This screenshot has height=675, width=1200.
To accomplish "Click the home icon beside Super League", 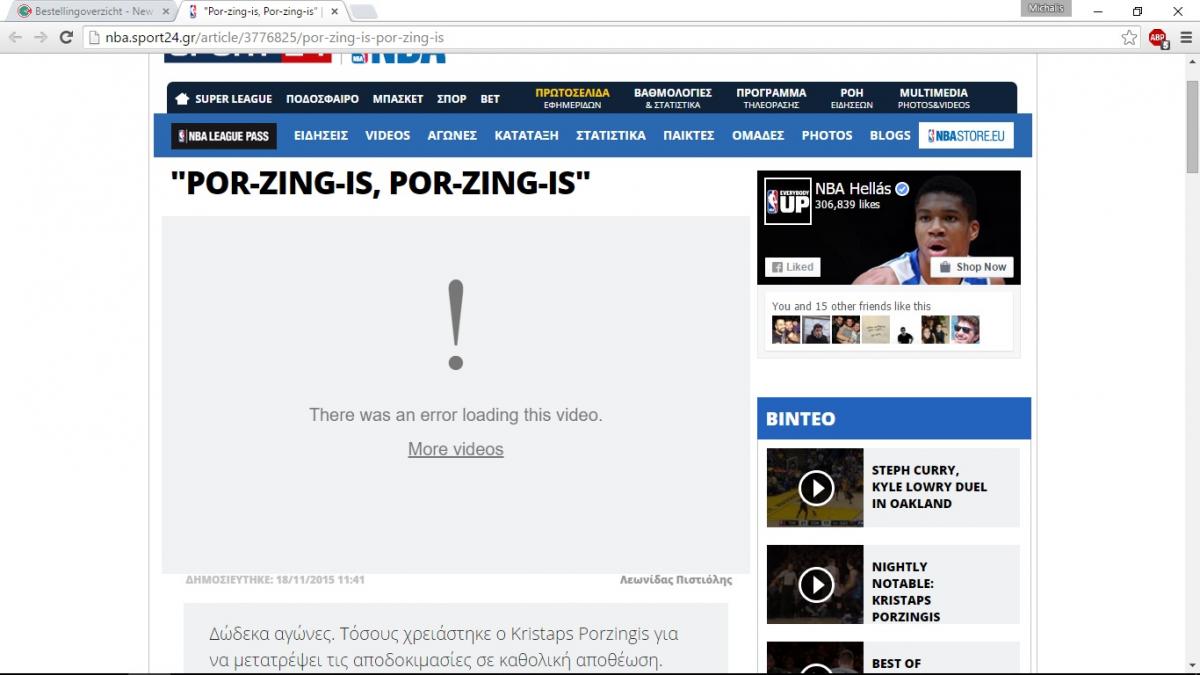I will point(182,99).
